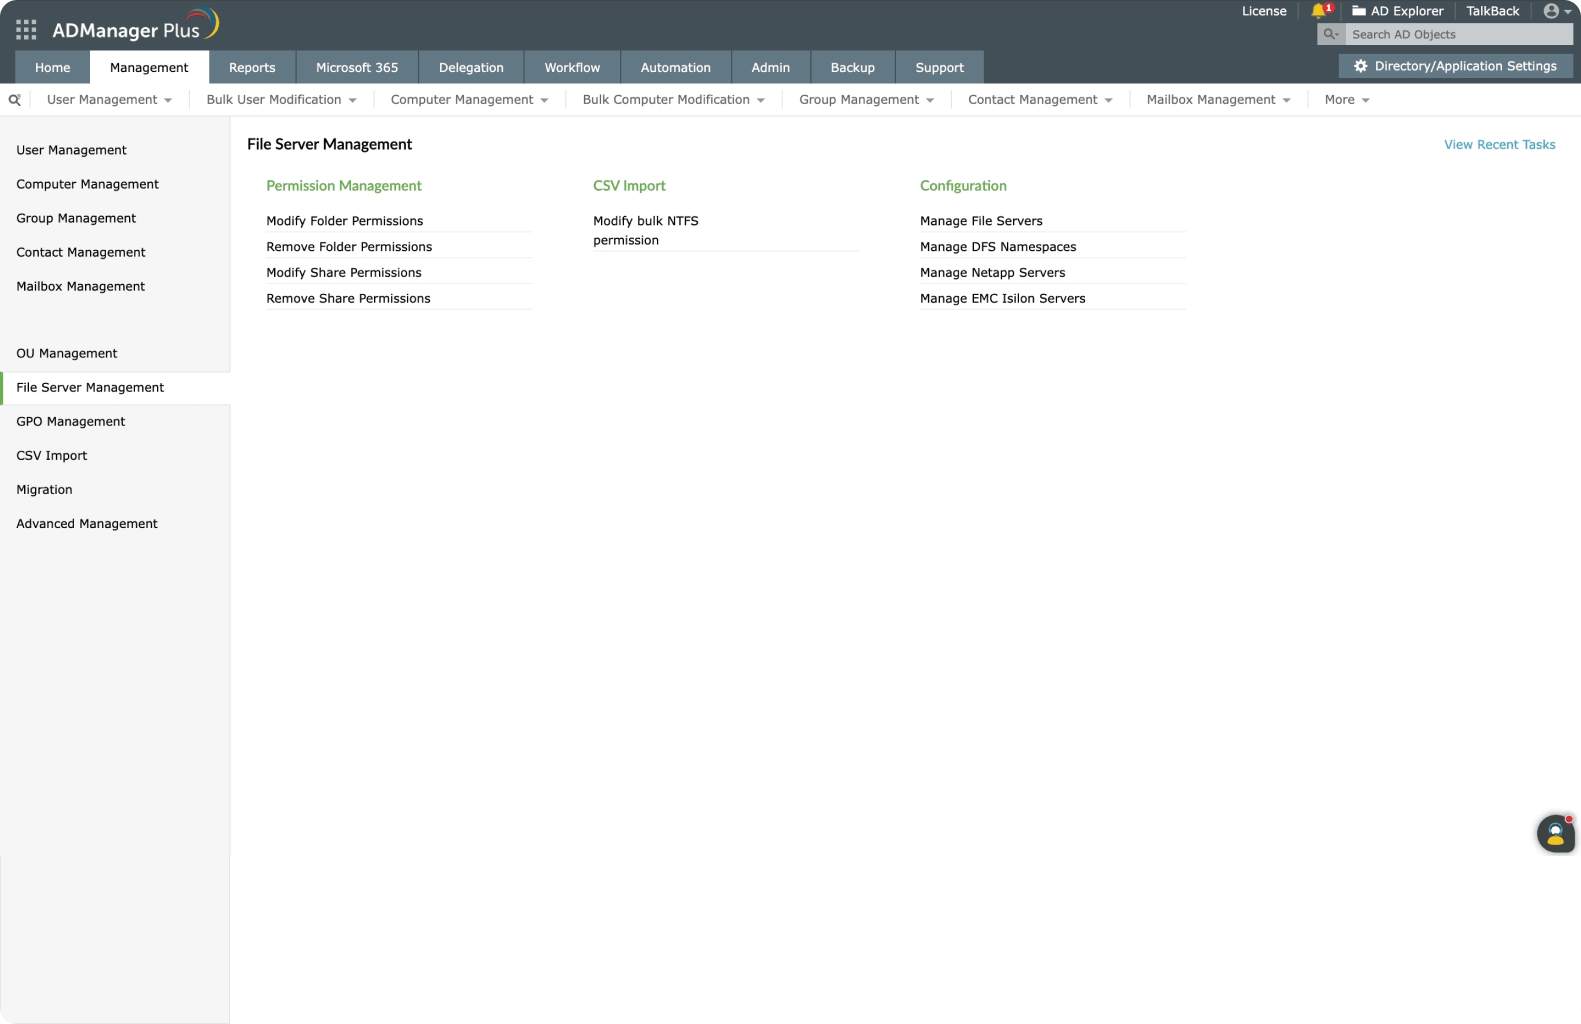Open CSV Import in sidebar

point(52,456)
